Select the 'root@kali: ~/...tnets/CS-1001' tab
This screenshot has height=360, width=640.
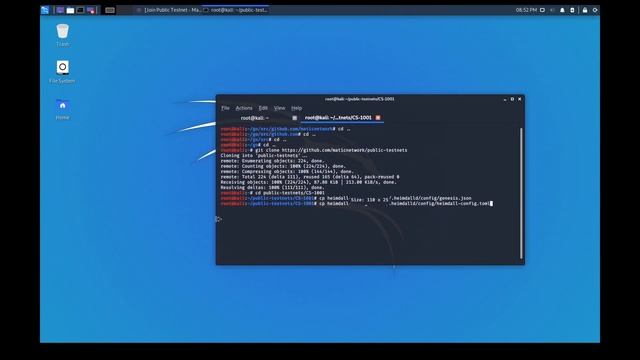click(x=342, y=118)
